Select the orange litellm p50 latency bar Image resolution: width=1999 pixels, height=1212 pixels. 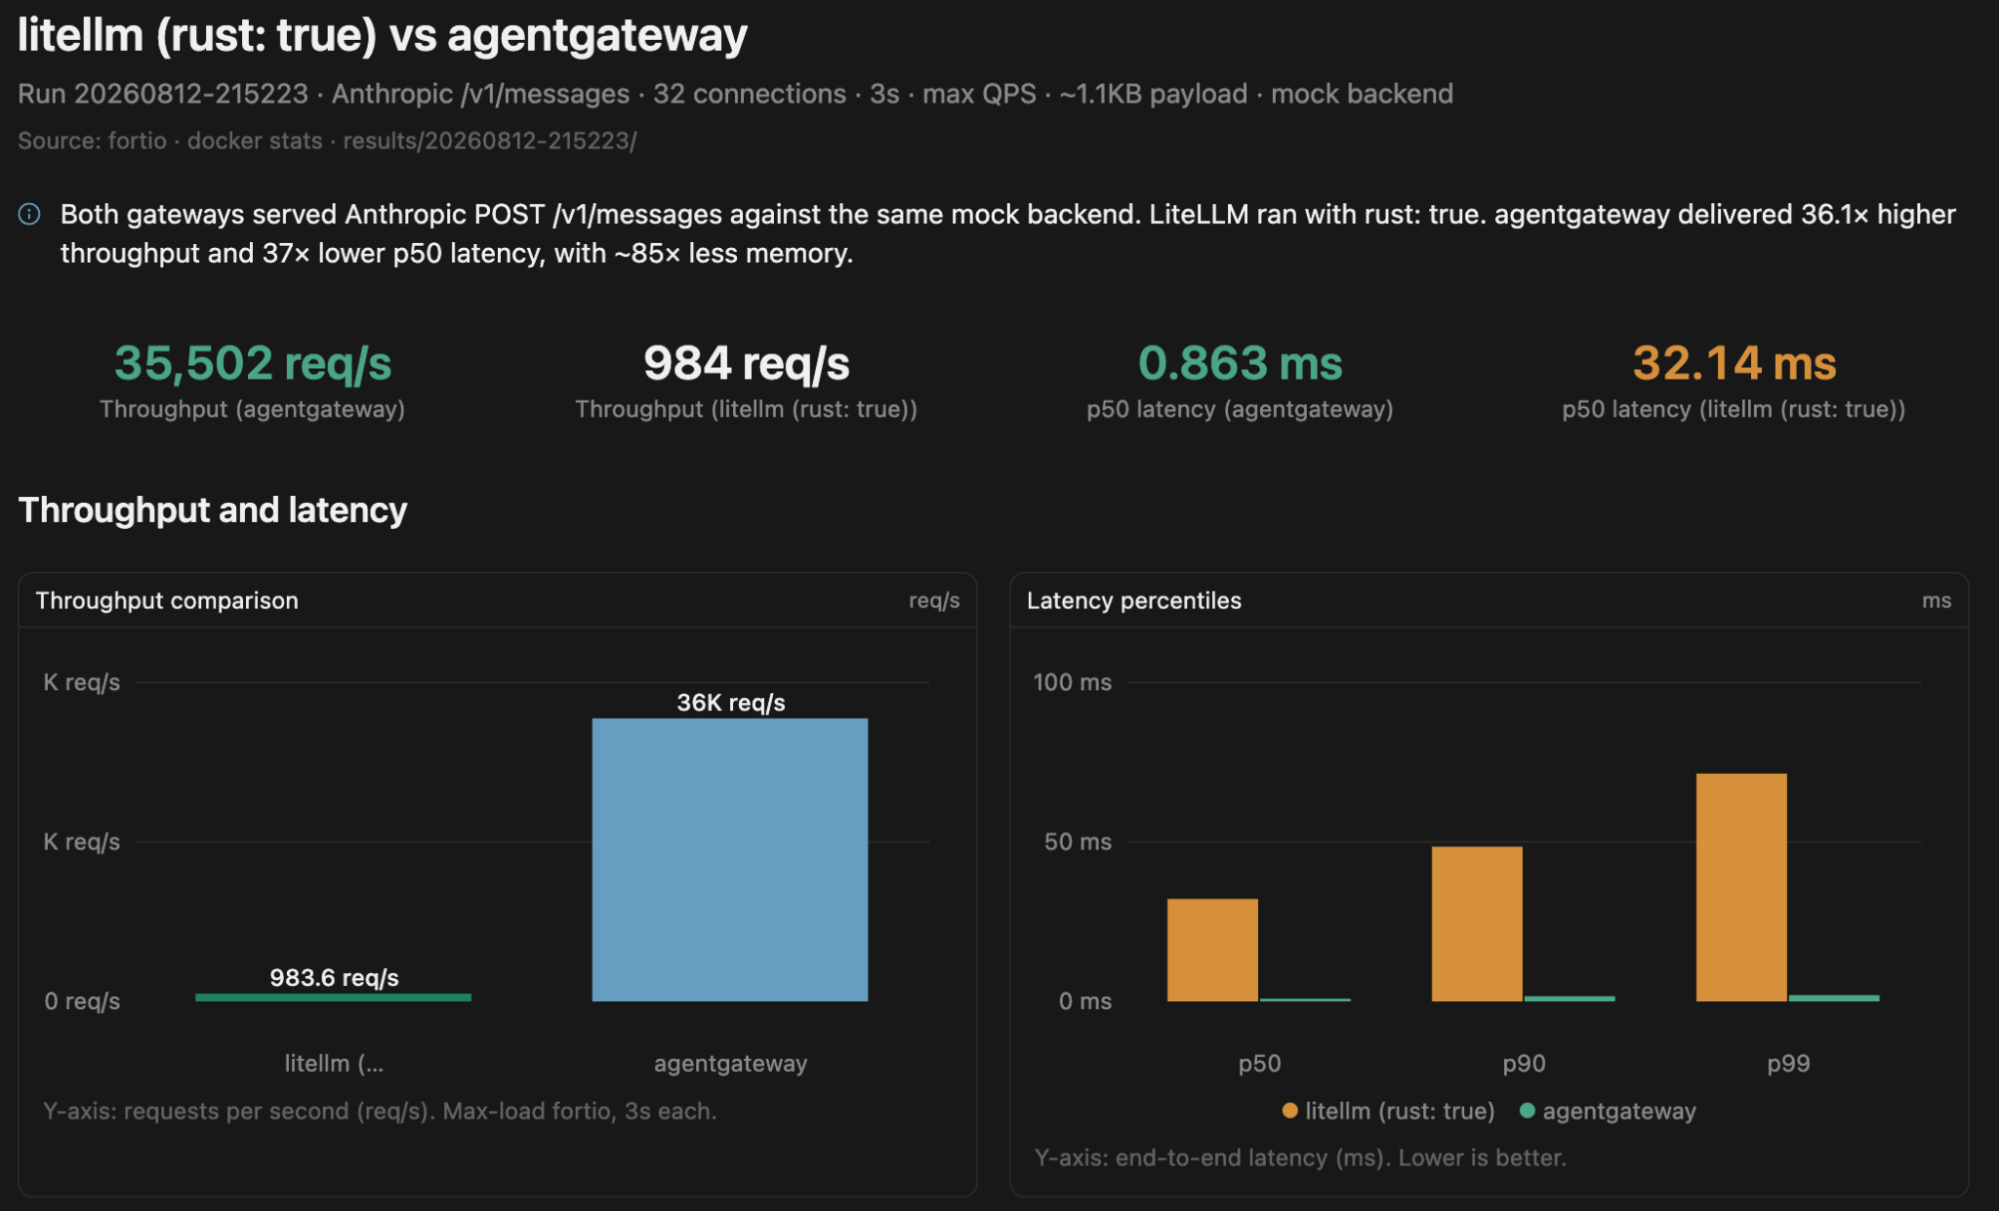[x=1212, y=950]
